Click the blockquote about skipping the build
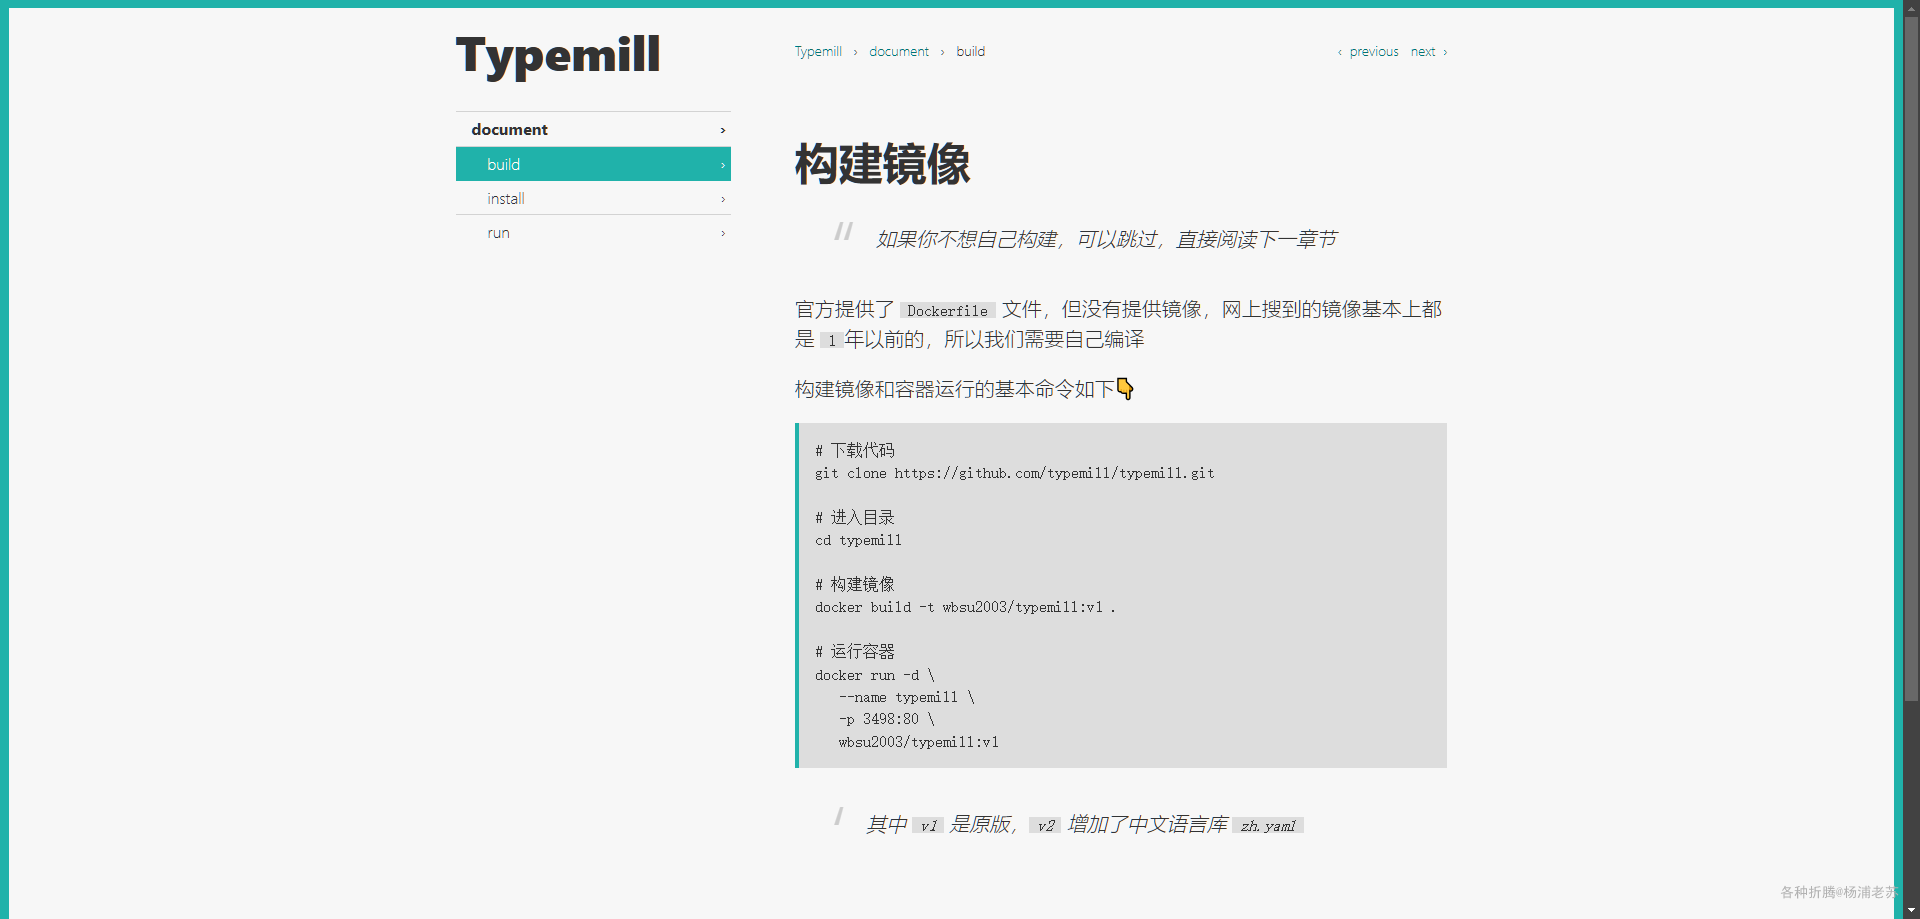The height and width of the screenshot is (919, 1920). [1106, 239]
